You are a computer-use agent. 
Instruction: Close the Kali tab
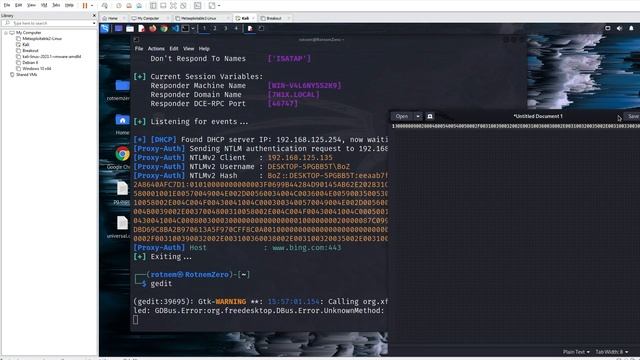[x=253, y=18]
